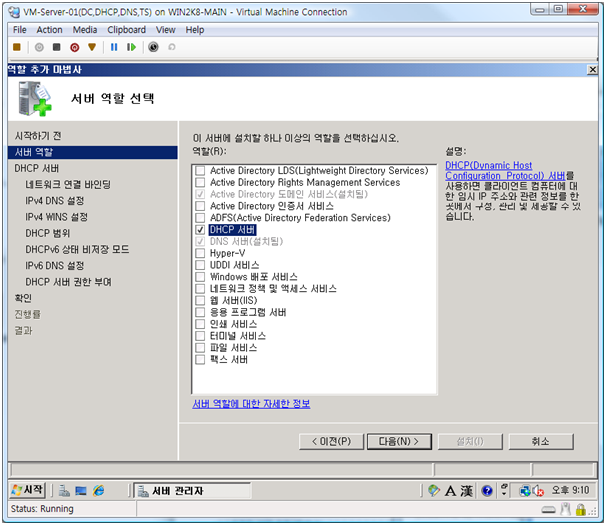Click the orange Save state triangle icon
Viewport: 606px width, 525px height.
coord(92,47)
